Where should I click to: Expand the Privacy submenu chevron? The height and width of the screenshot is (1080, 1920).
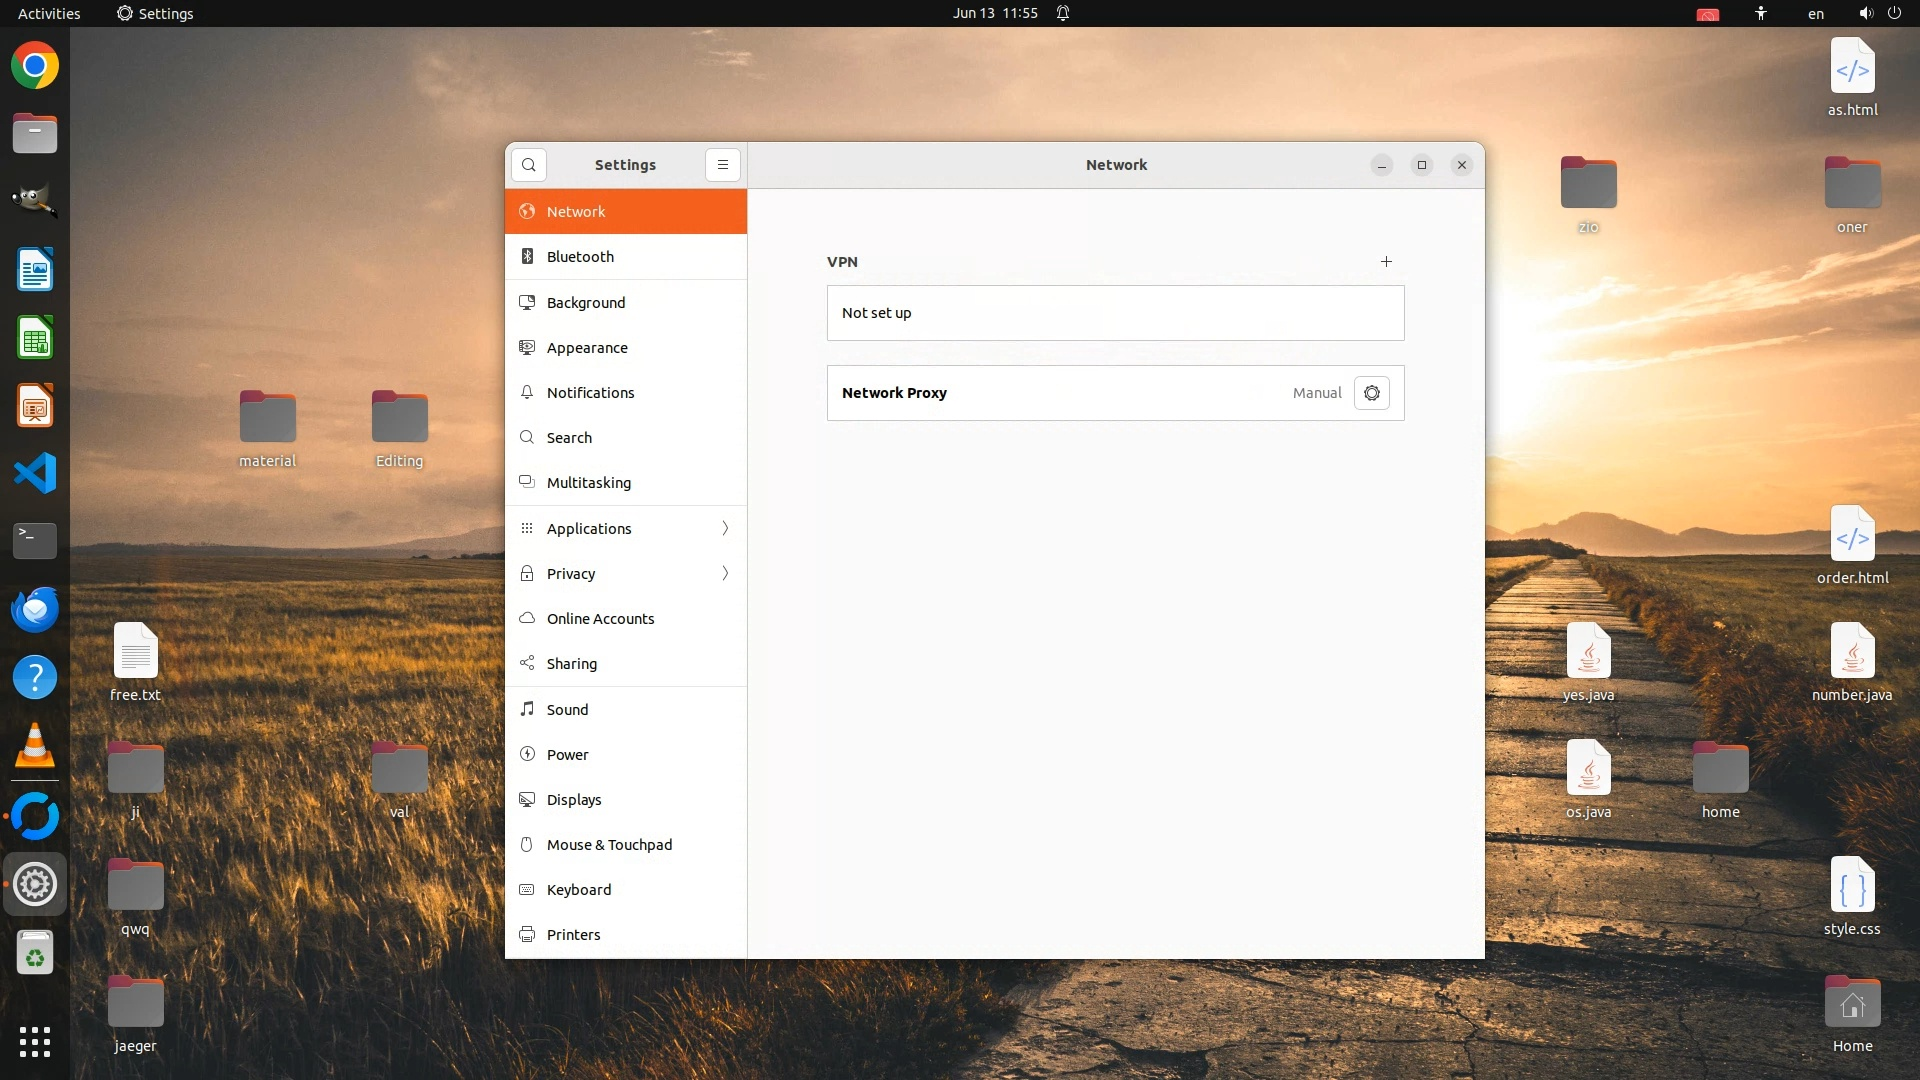pyautogui.click(x=725, y=574)
